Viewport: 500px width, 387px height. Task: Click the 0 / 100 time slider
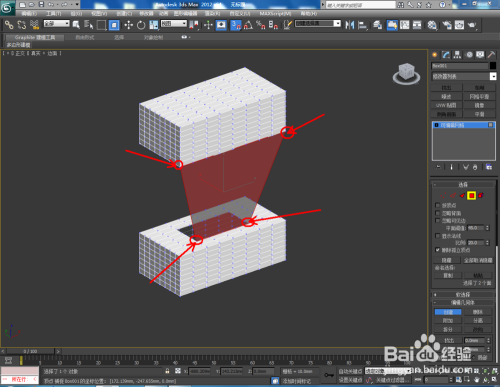tap(30, 351)
